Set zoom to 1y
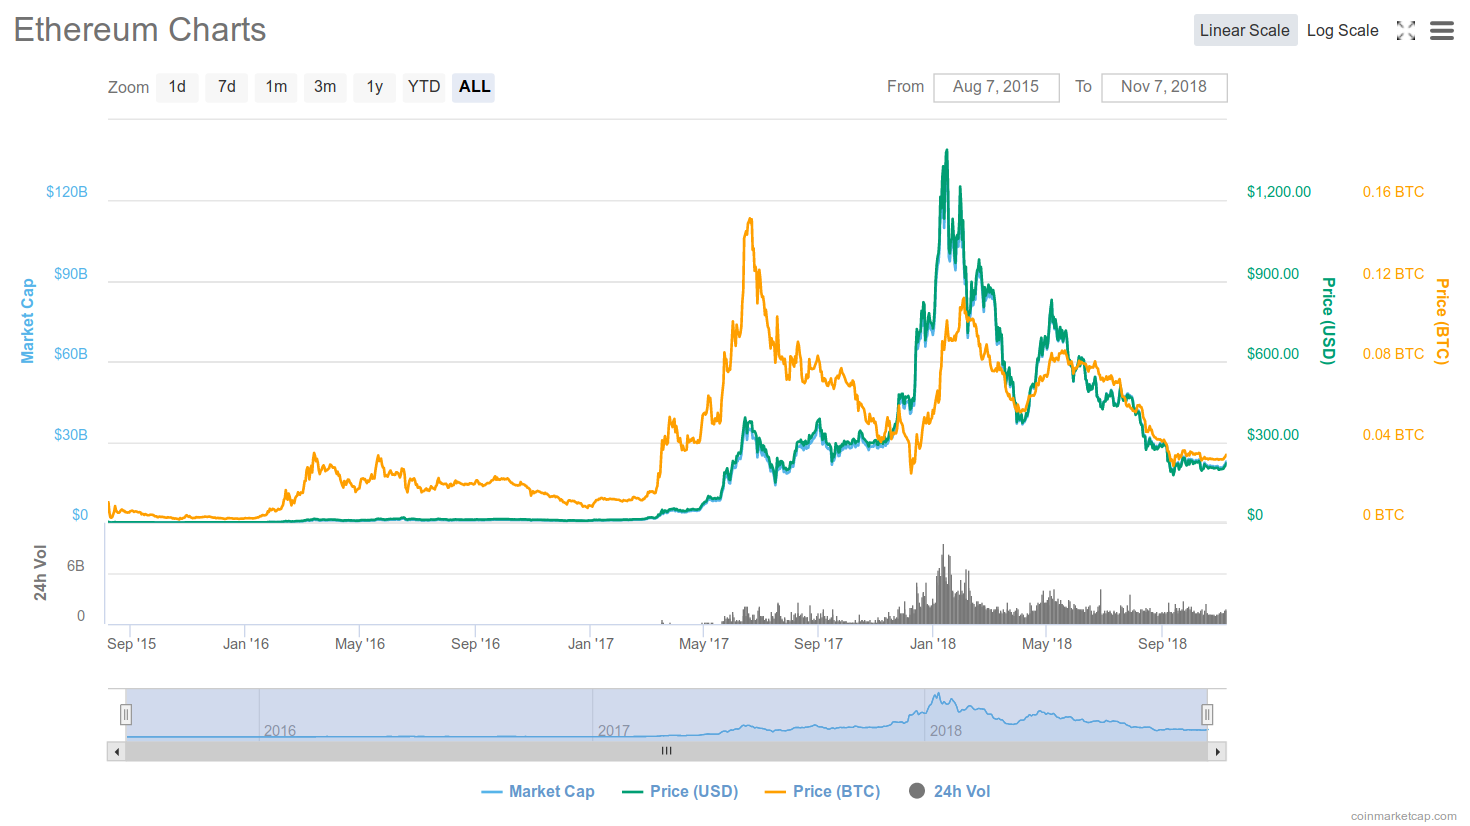 375,87
